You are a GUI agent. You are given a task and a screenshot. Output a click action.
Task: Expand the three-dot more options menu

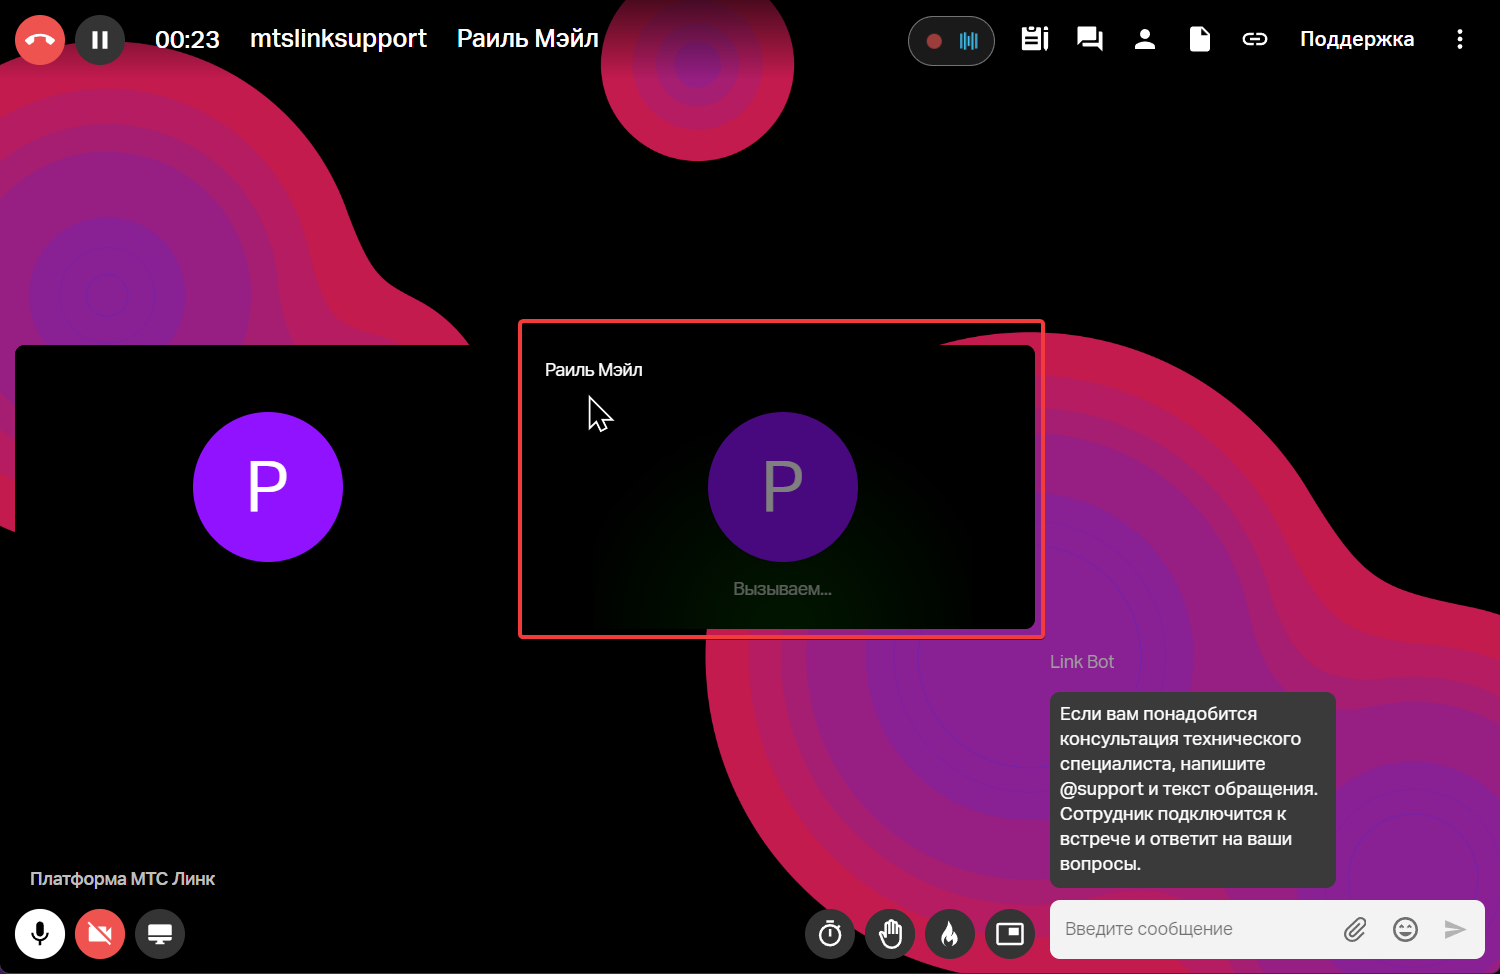point(1459,39)
